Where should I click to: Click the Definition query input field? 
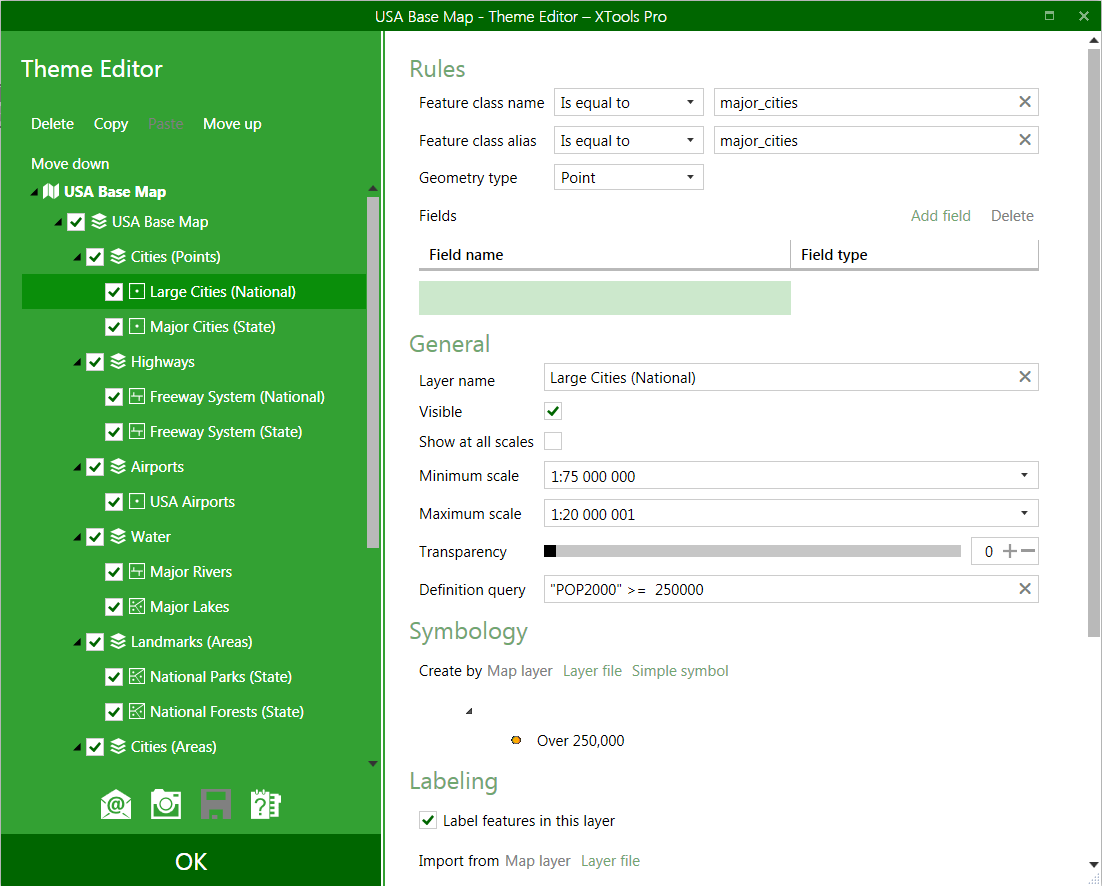click(791, 589)
